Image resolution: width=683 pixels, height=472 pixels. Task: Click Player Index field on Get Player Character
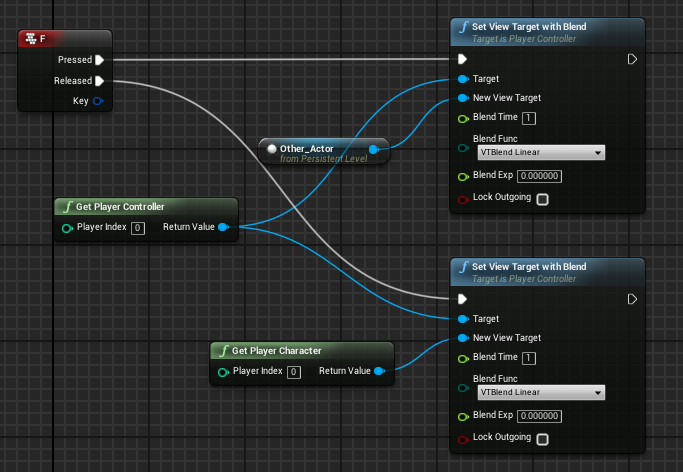click(x=294, y=372)
